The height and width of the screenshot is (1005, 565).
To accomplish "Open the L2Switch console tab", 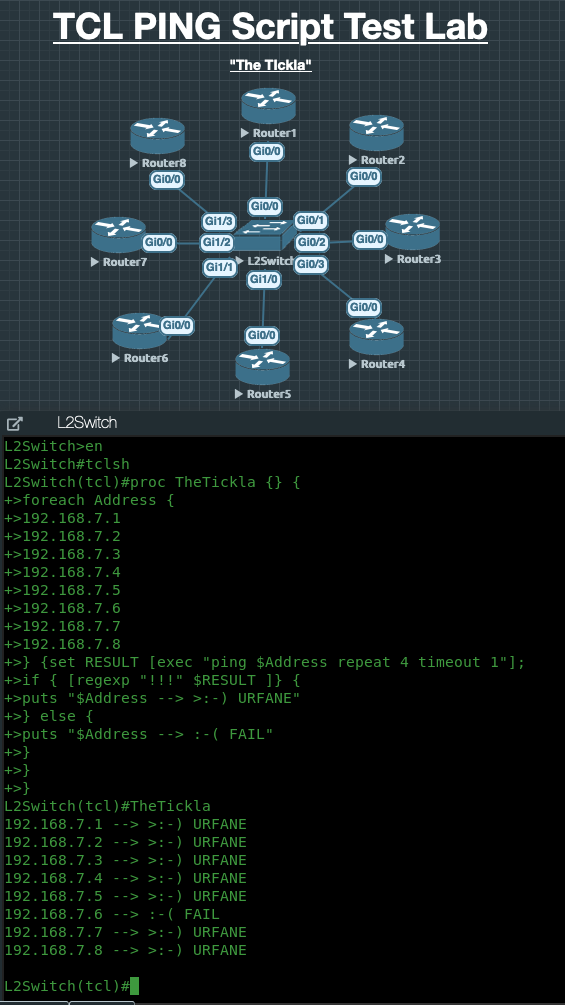I will pos(87,423).
